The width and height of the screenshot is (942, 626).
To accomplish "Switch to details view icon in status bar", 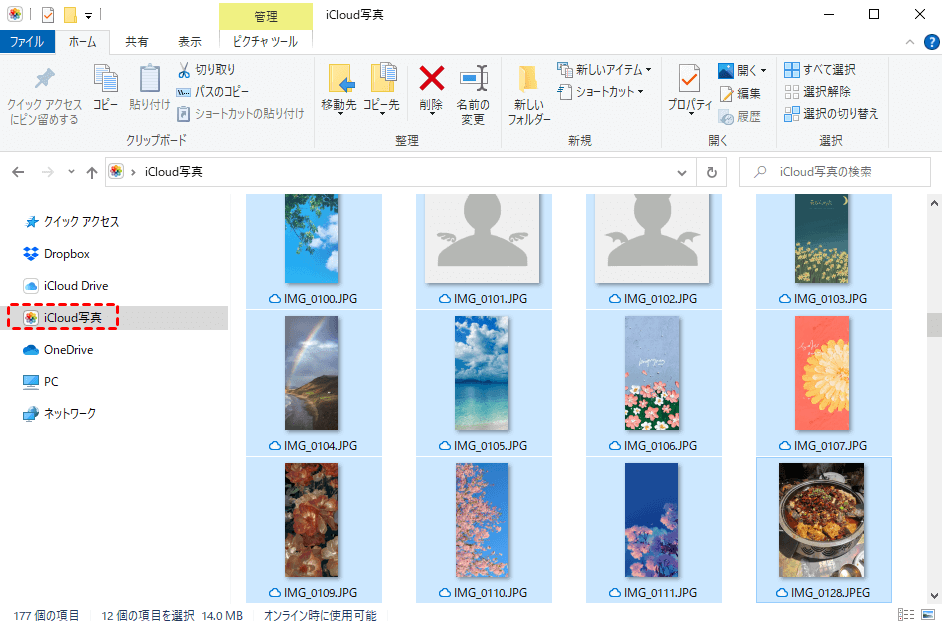I will click(906, 615).
